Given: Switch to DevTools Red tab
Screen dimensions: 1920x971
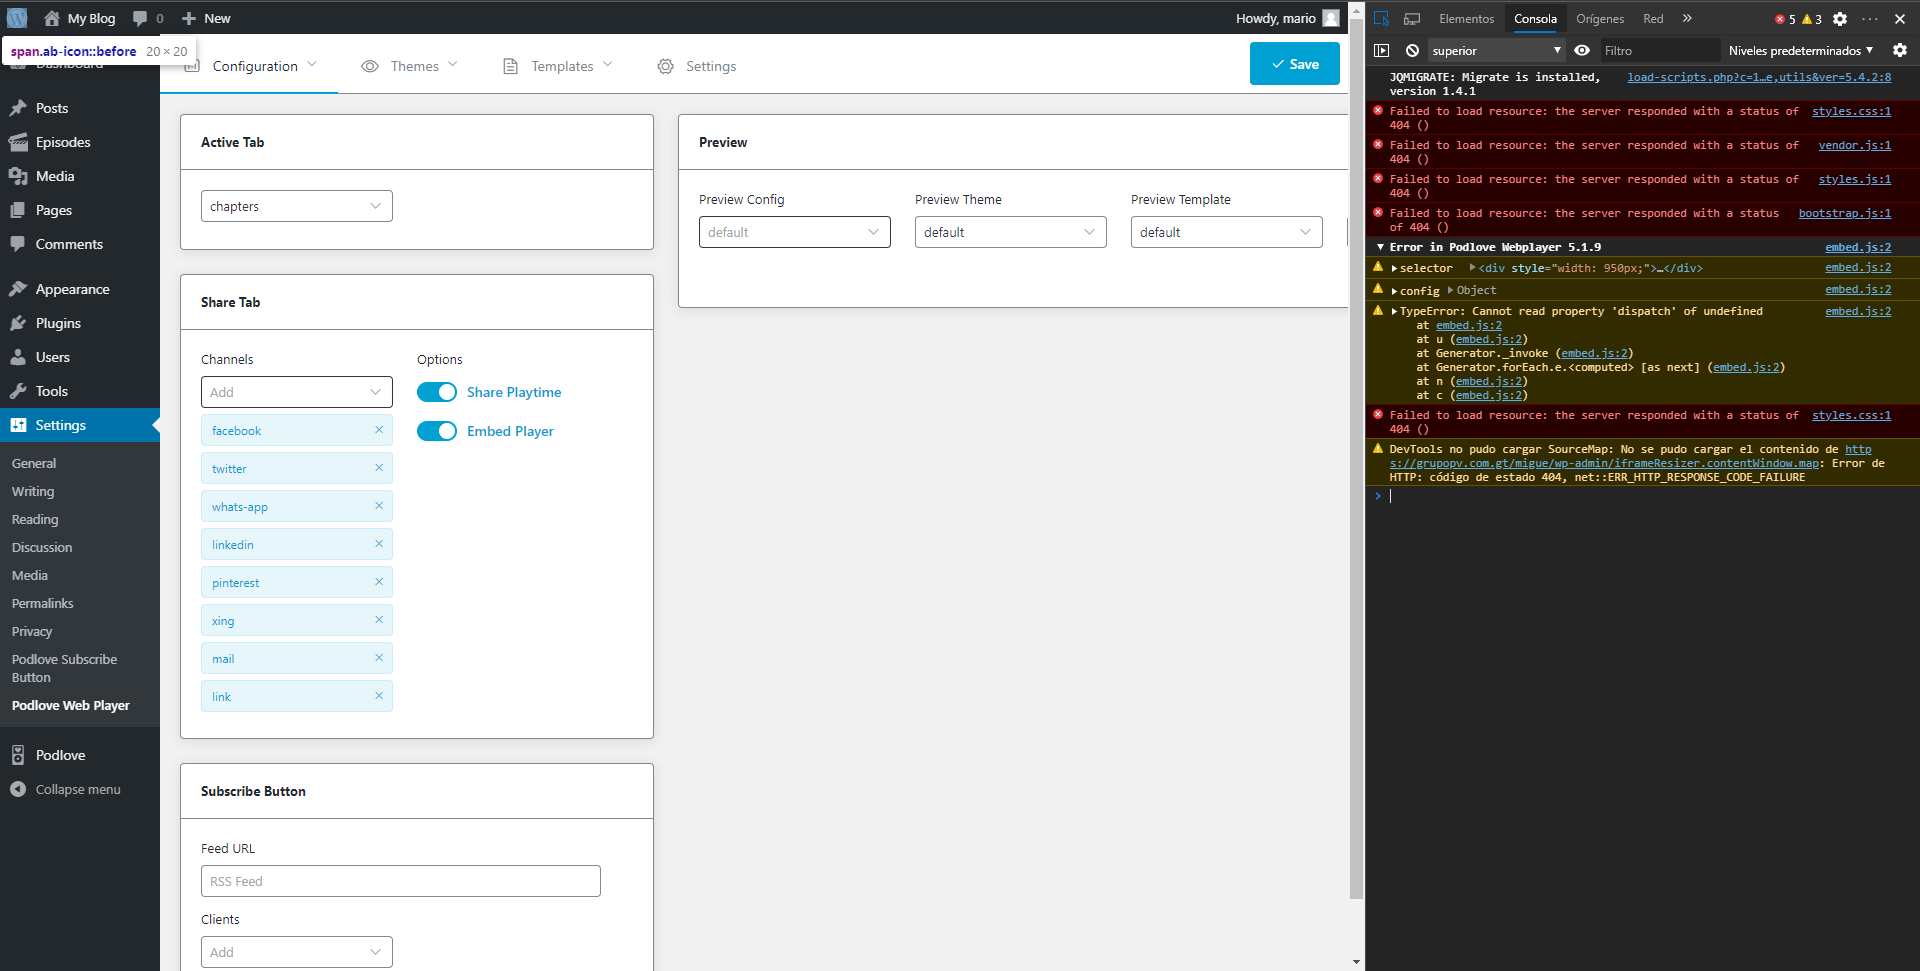Looking at the screenshot, I should (1653, 18).
